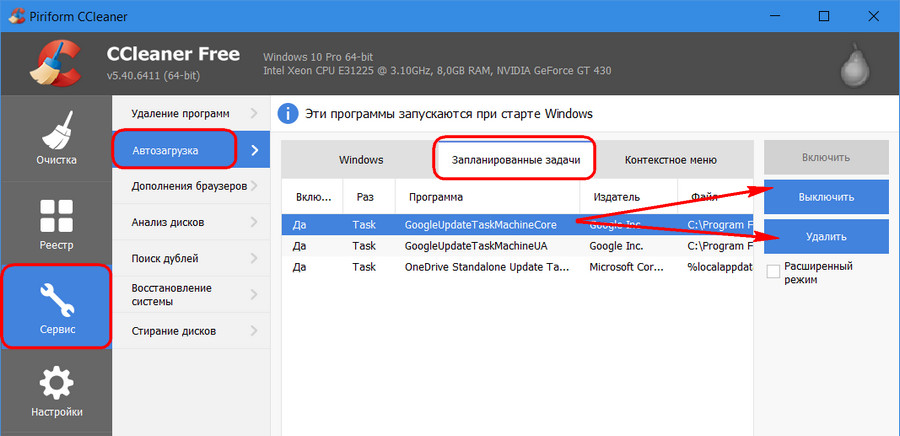Open Анализ дисков menu item

(x=191, y=222)
